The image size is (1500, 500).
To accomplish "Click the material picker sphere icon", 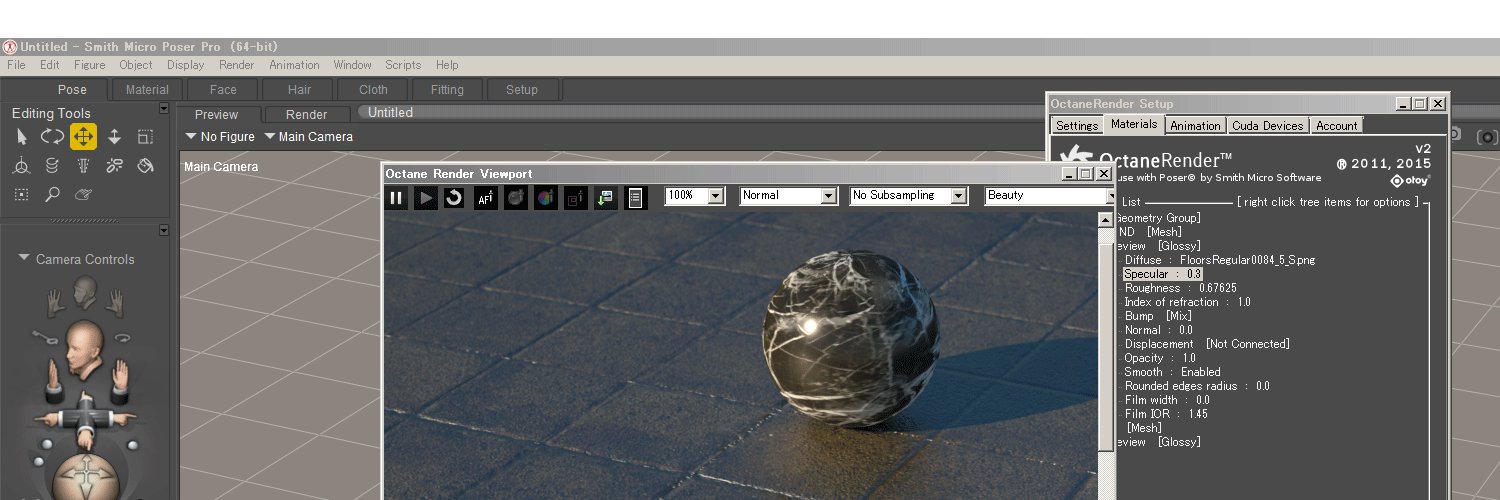I will pos(515,197).
